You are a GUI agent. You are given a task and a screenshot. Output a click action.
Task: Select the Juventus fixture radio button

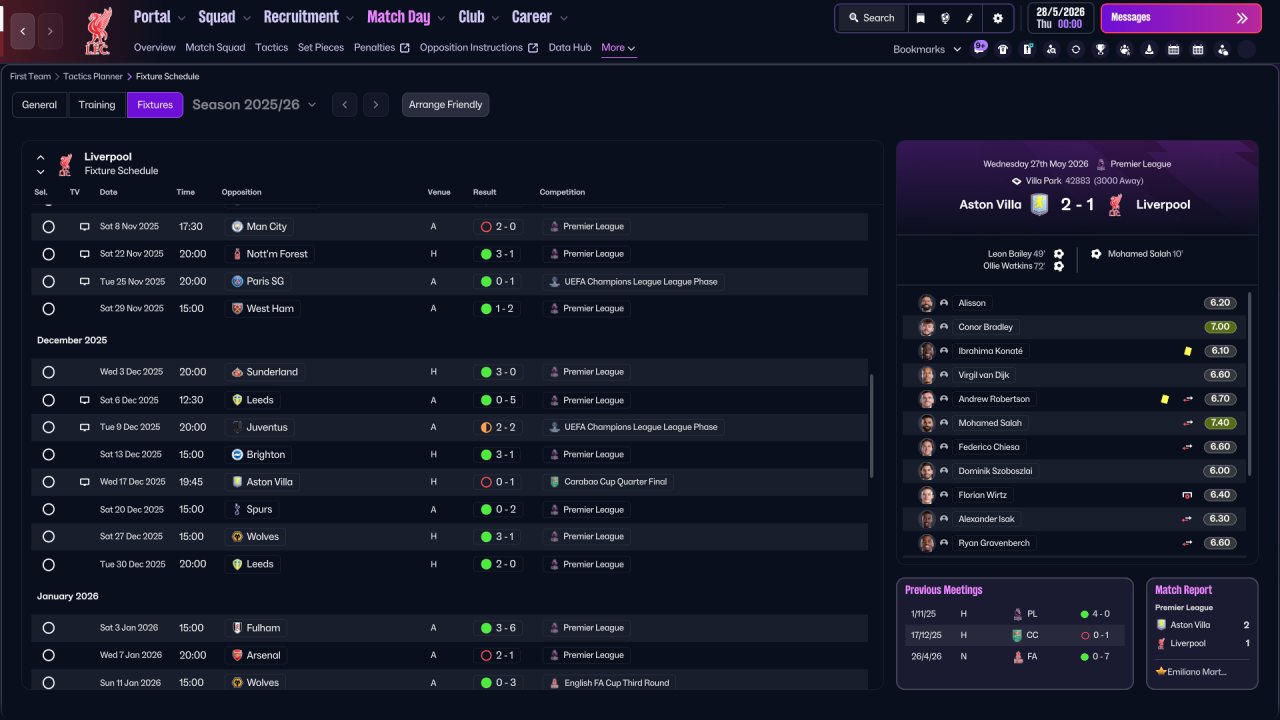[48, 427]
